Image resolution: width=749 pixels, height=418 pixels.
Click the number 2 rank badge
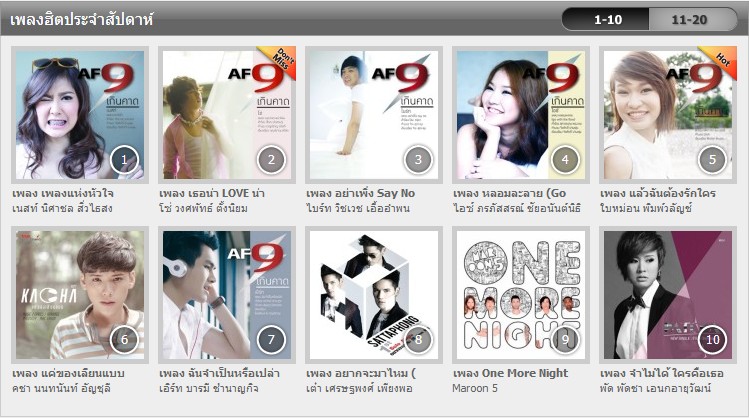coord(271,160)
